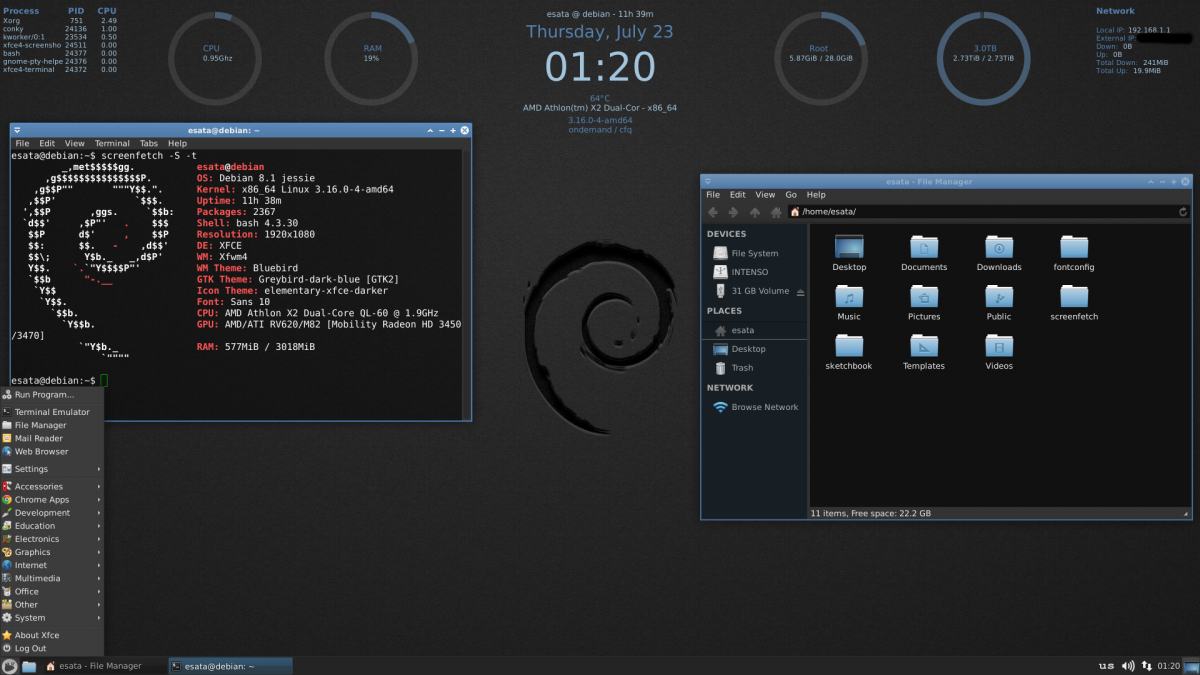Reload the folder in File Manager

coord(1183,212)
